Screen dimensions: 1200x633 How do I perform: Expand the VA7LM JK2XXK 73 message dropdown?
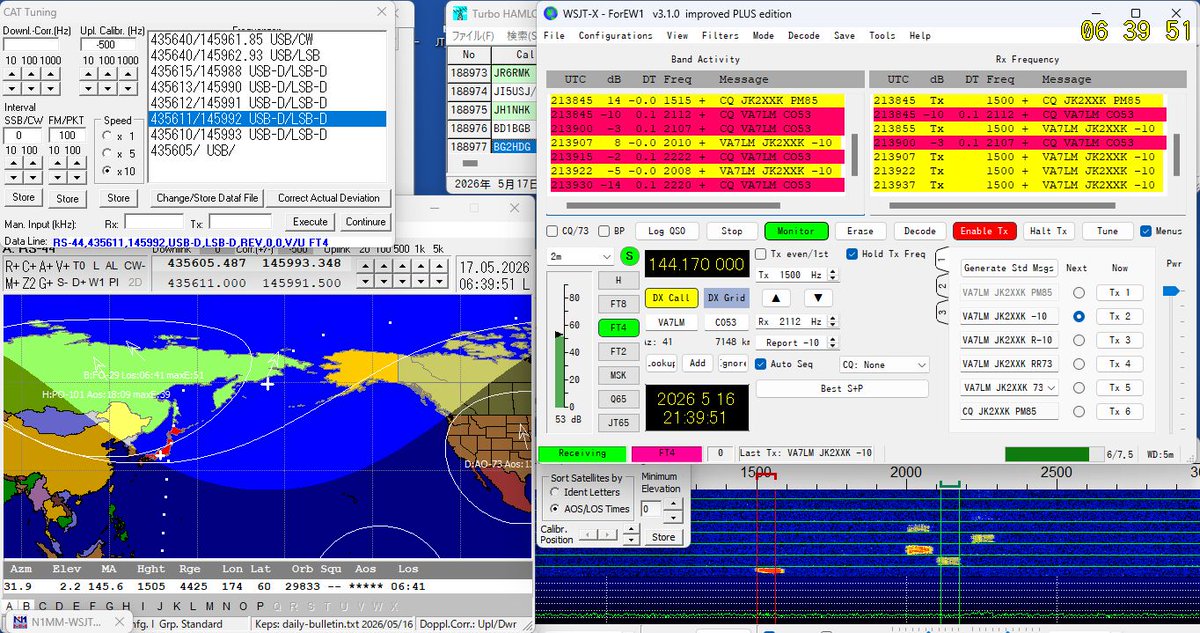click(x=1052, y=388)
